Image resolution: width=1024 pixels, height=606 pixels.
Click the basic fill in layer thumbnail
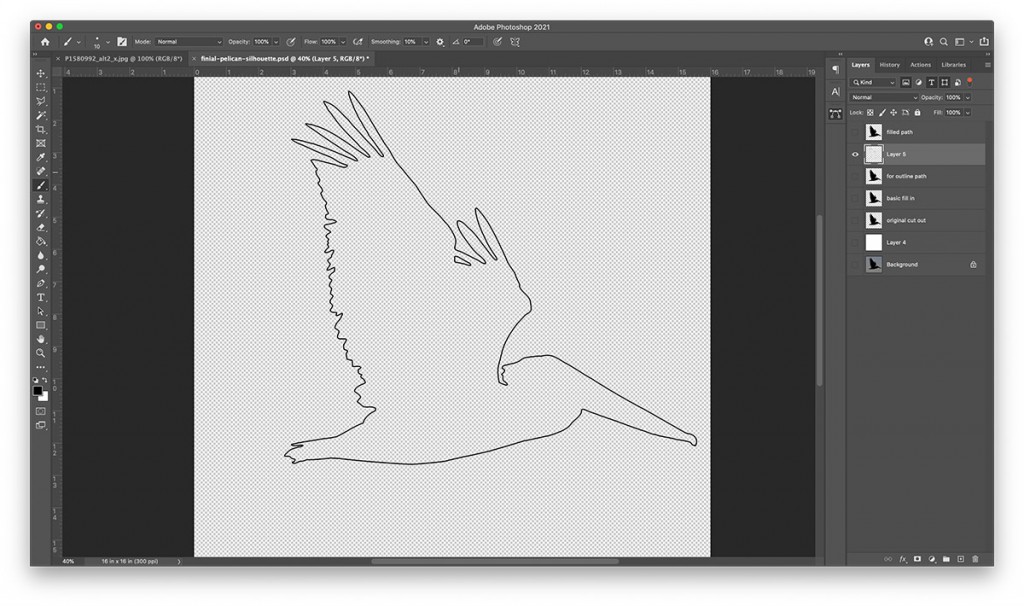(875, 199)
